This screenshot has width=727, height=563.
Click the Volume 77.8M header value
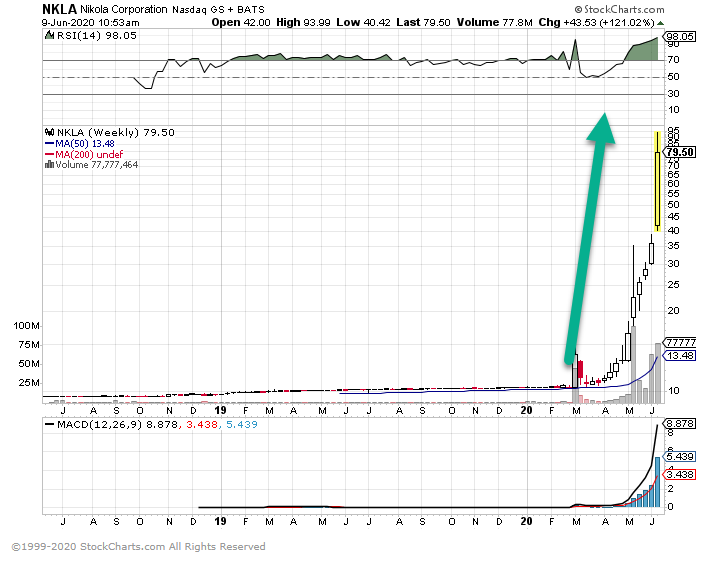pos(494,22)
